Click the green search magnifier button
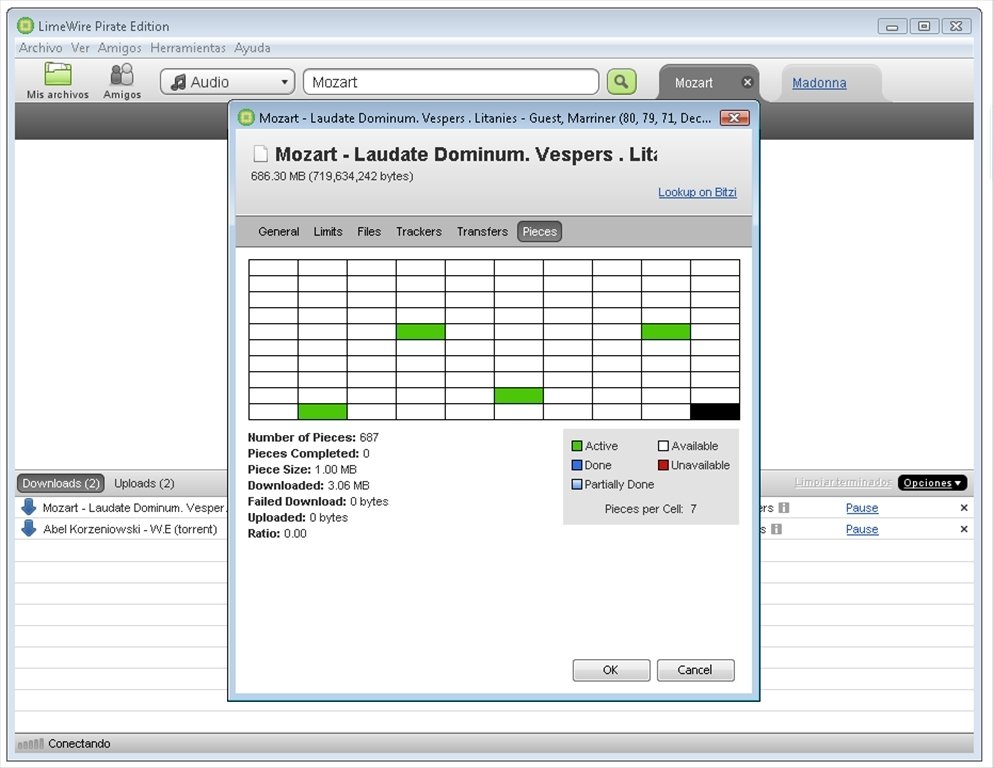993x768 pixels. click(621, 82)
